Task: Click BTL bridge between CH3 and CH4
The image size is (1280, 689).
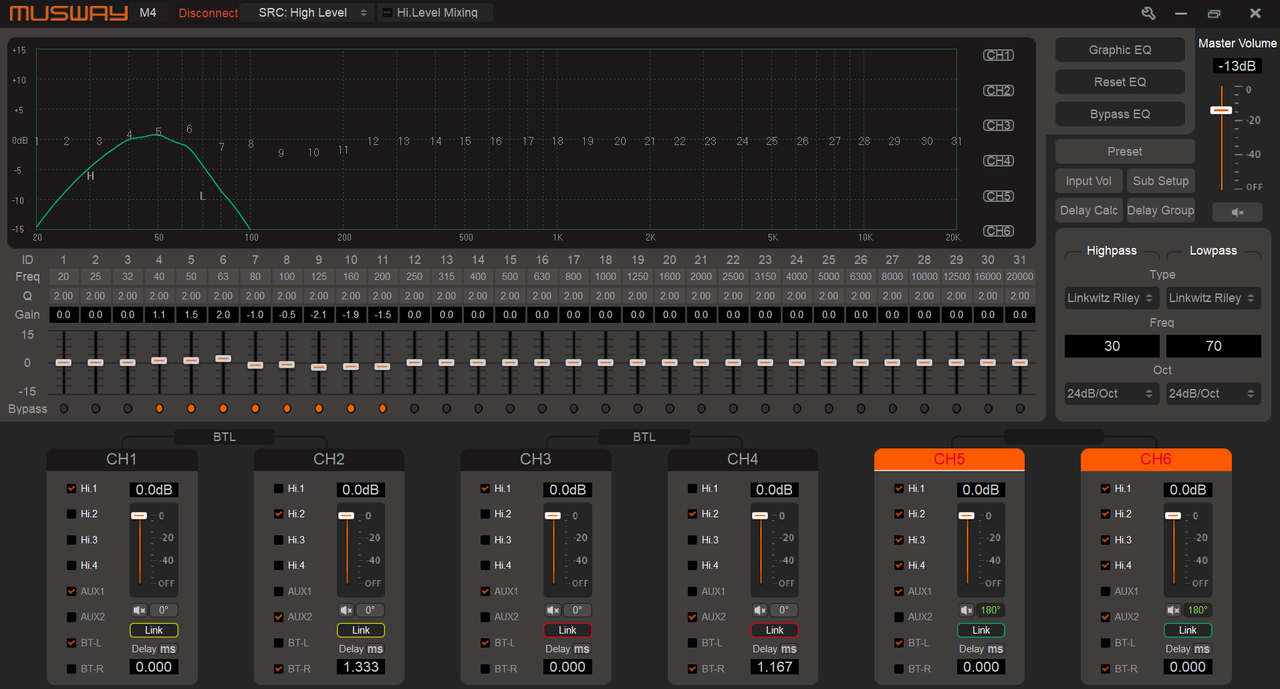Action: [644, 436]
